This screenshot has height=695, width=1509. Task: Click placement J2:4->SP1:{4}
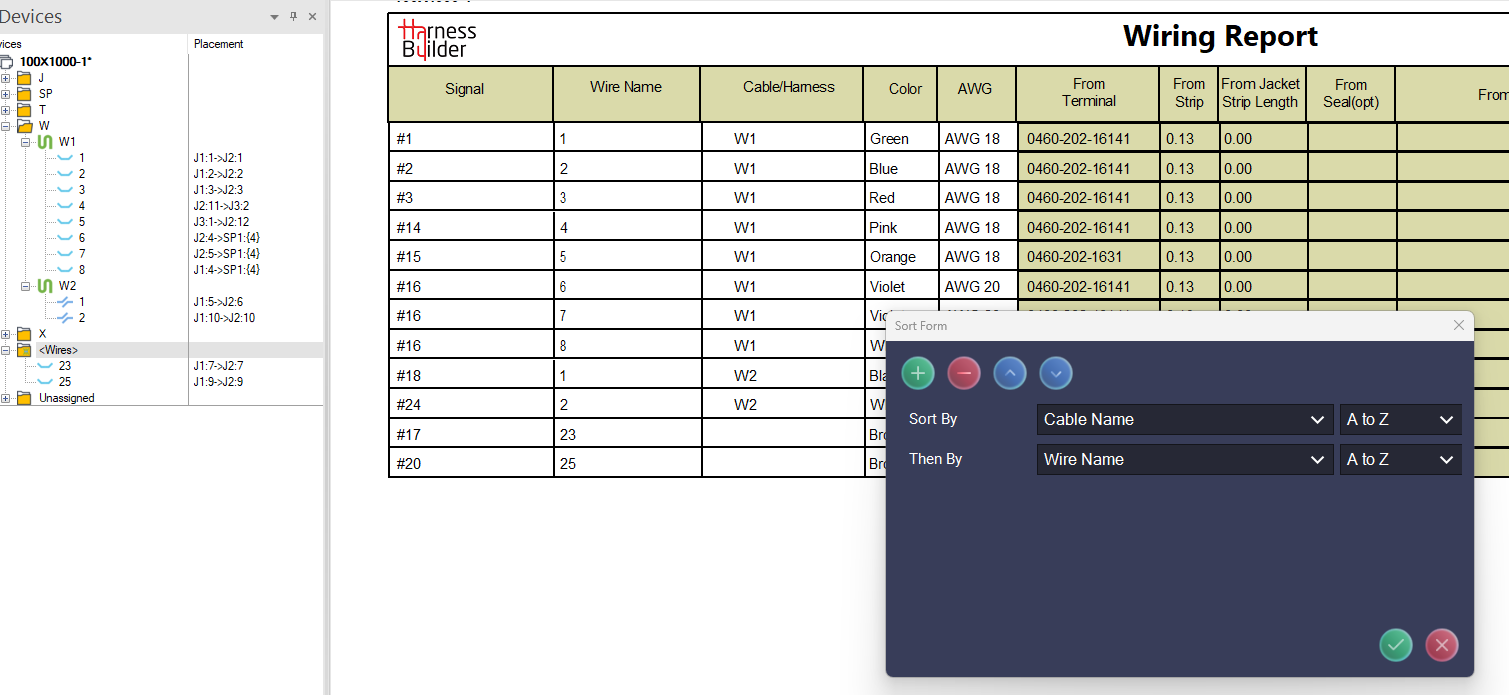(227, 238)
